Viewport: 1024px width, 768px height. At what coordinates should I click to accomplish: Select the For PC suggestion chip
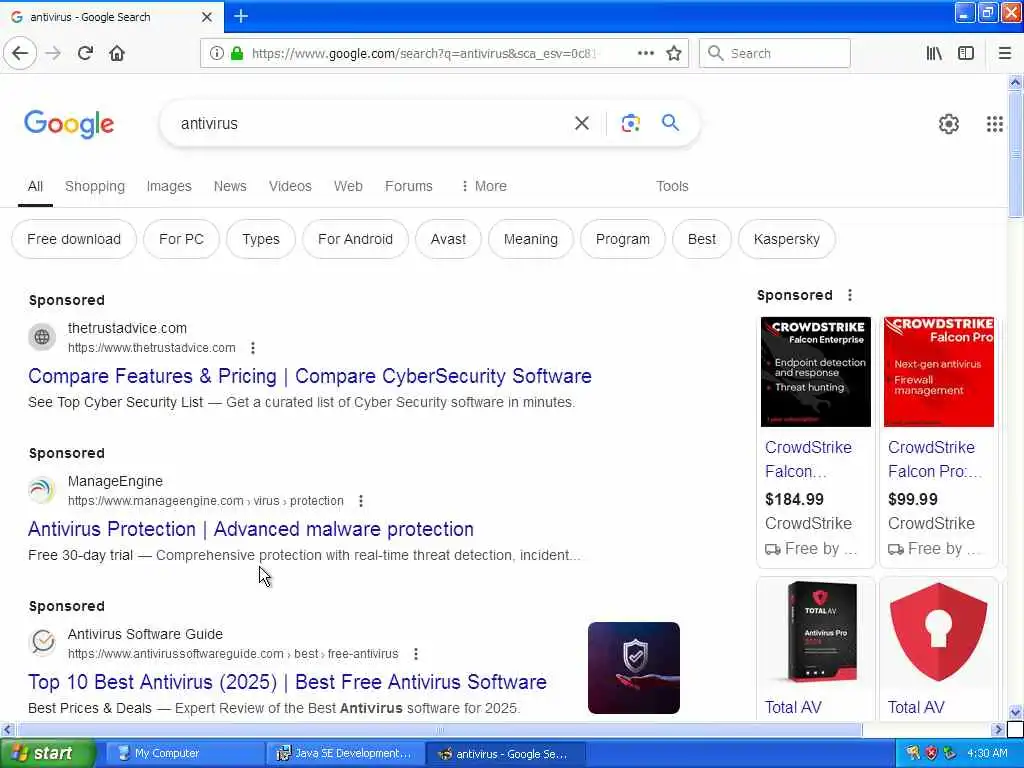182,239
